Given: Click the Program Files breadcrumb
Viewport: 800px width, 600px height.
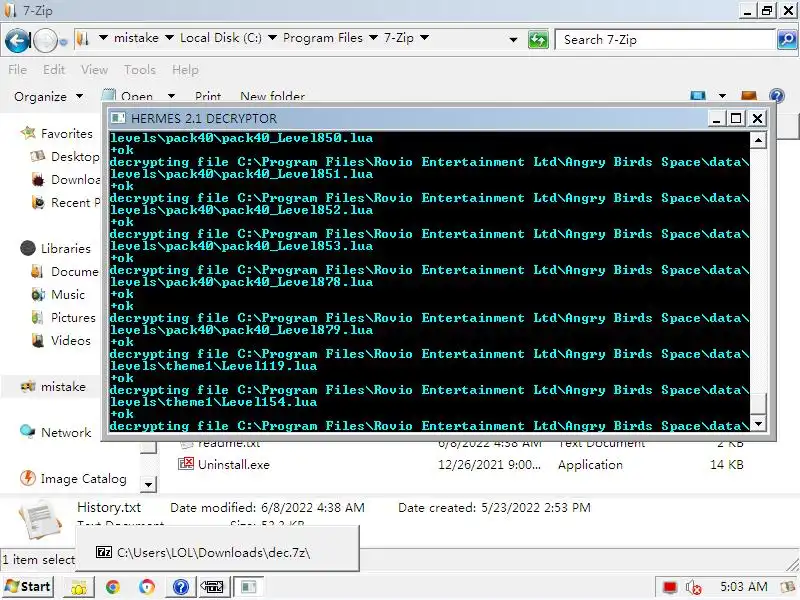Looking at the screenshot, I should pyautogui.click(x=323, y=38).
